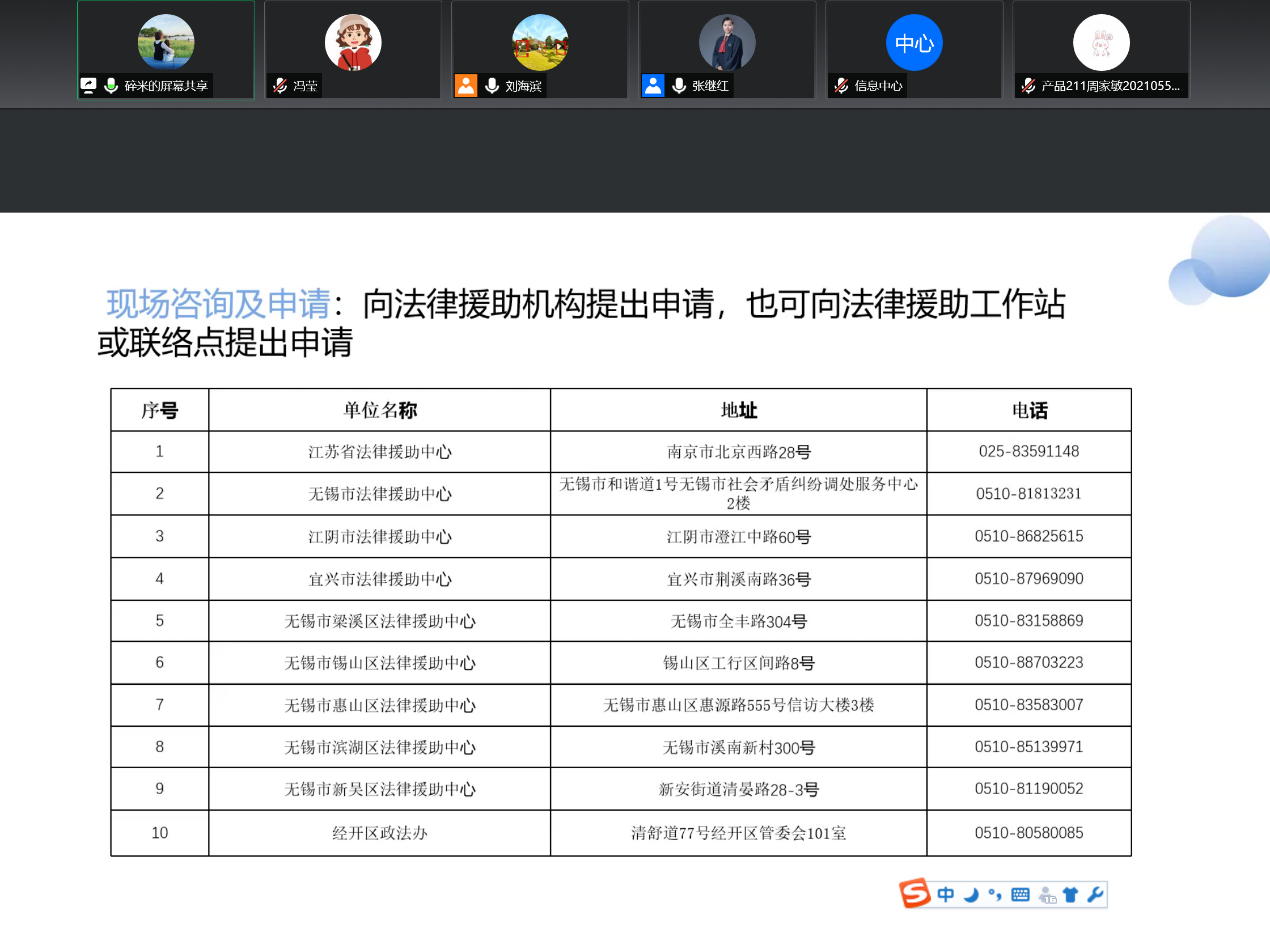Open the Sogou skin shirt icon
Image resolution: width=1270 pixels, height=928 pixels.
tap(1071, 894)
